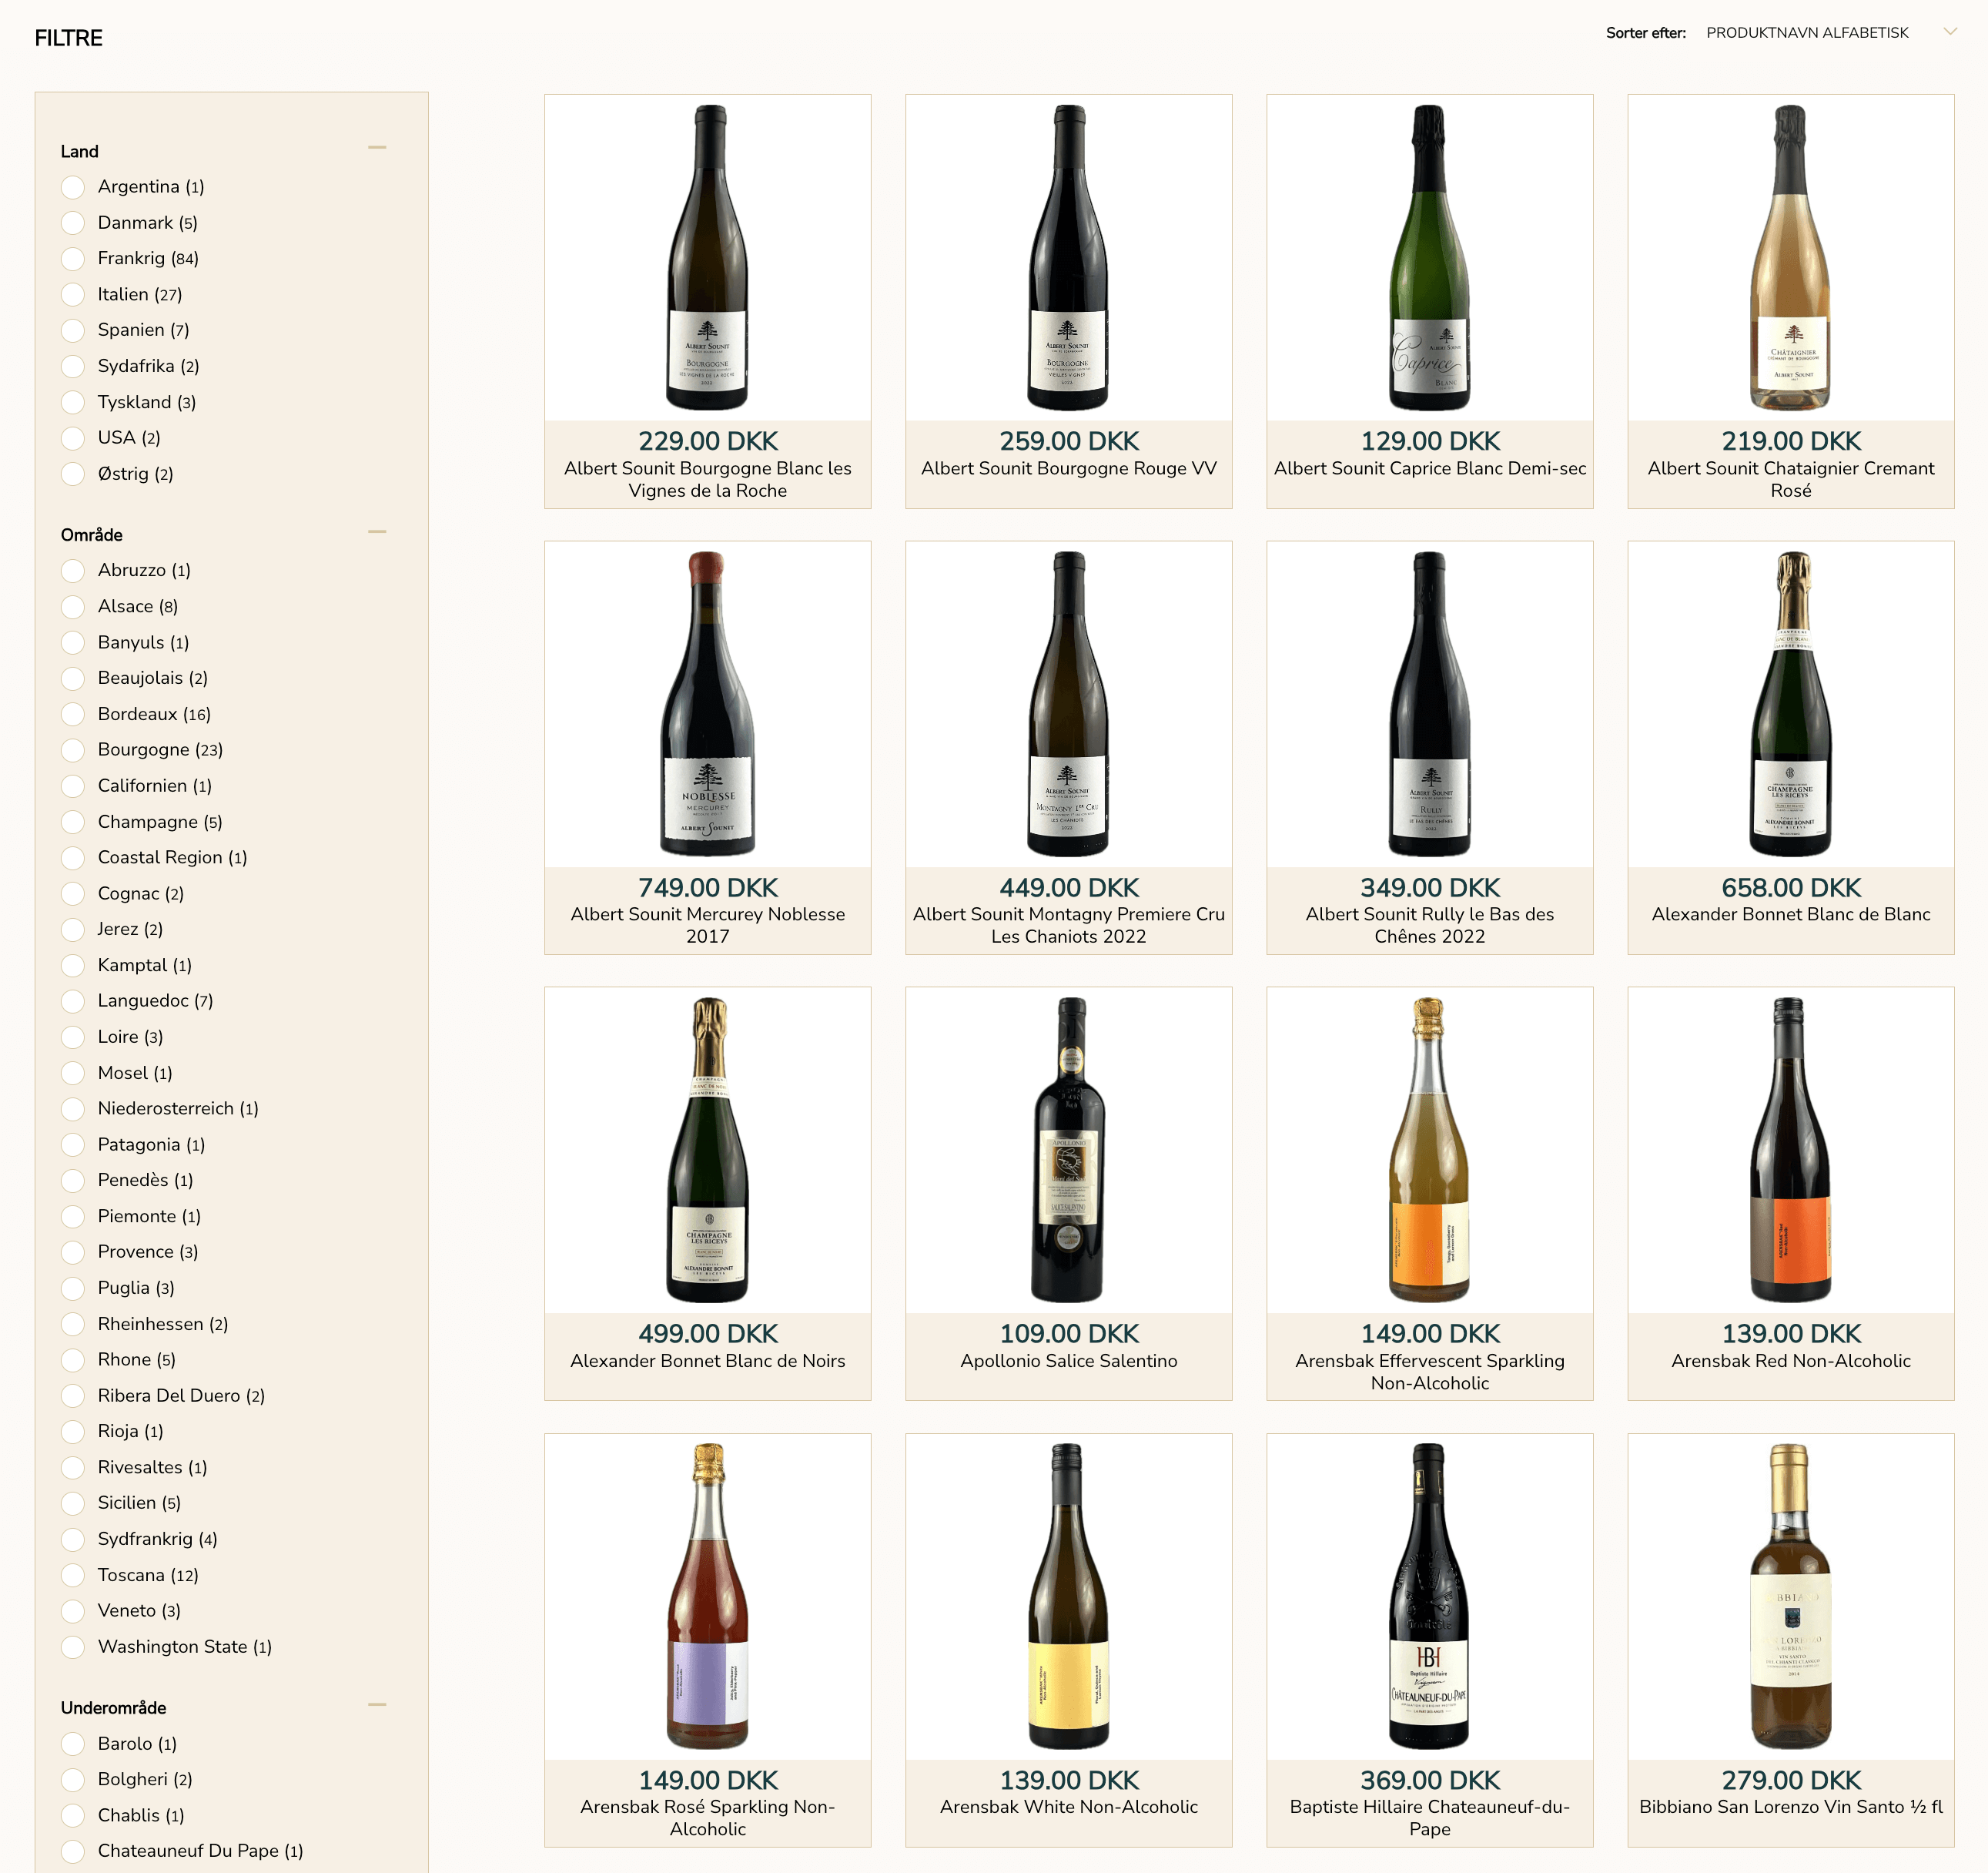The image size is (1988, 1873).
Task: Check the Argentina country filter
Action: coord(73,187)
